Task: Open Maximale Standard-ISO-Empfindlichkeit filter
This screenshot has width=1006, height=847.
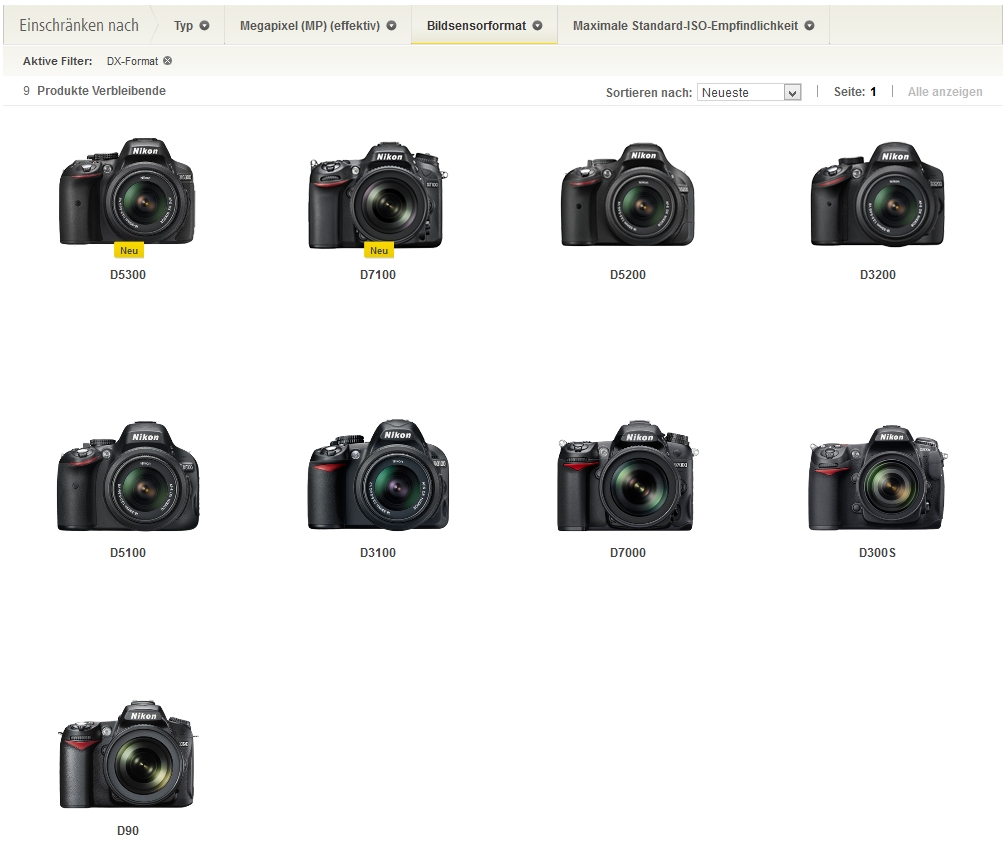Action: [694, 26]
